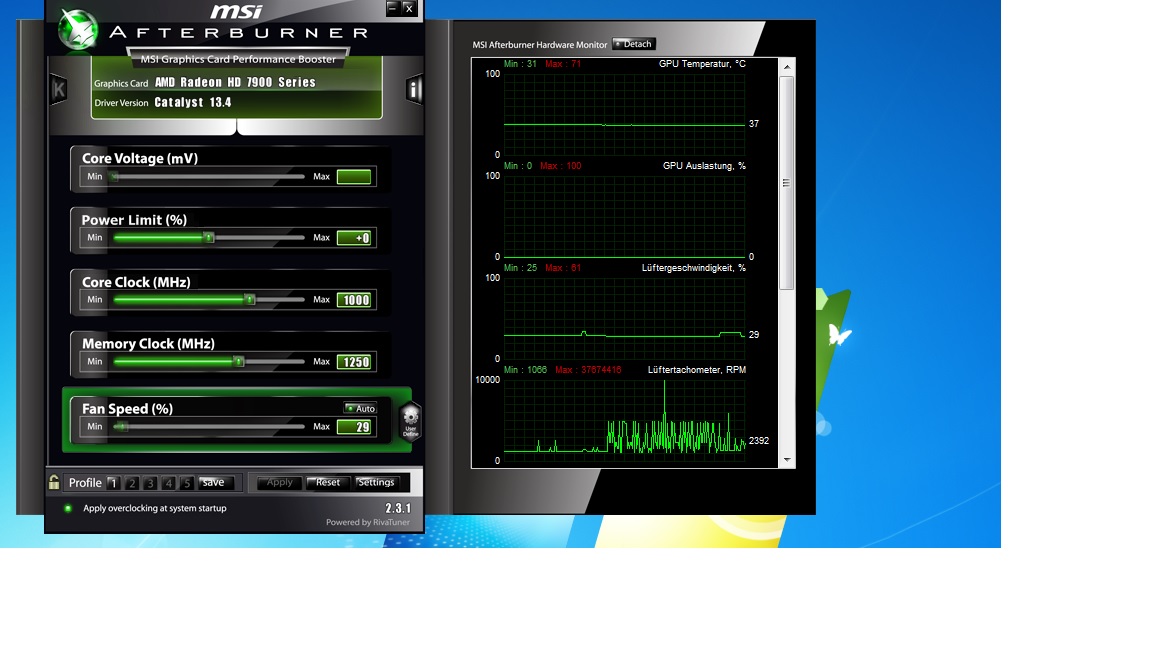Viewport: 1152px width, 648px height.
Task: Click the Save profile button
Action: 214,483
